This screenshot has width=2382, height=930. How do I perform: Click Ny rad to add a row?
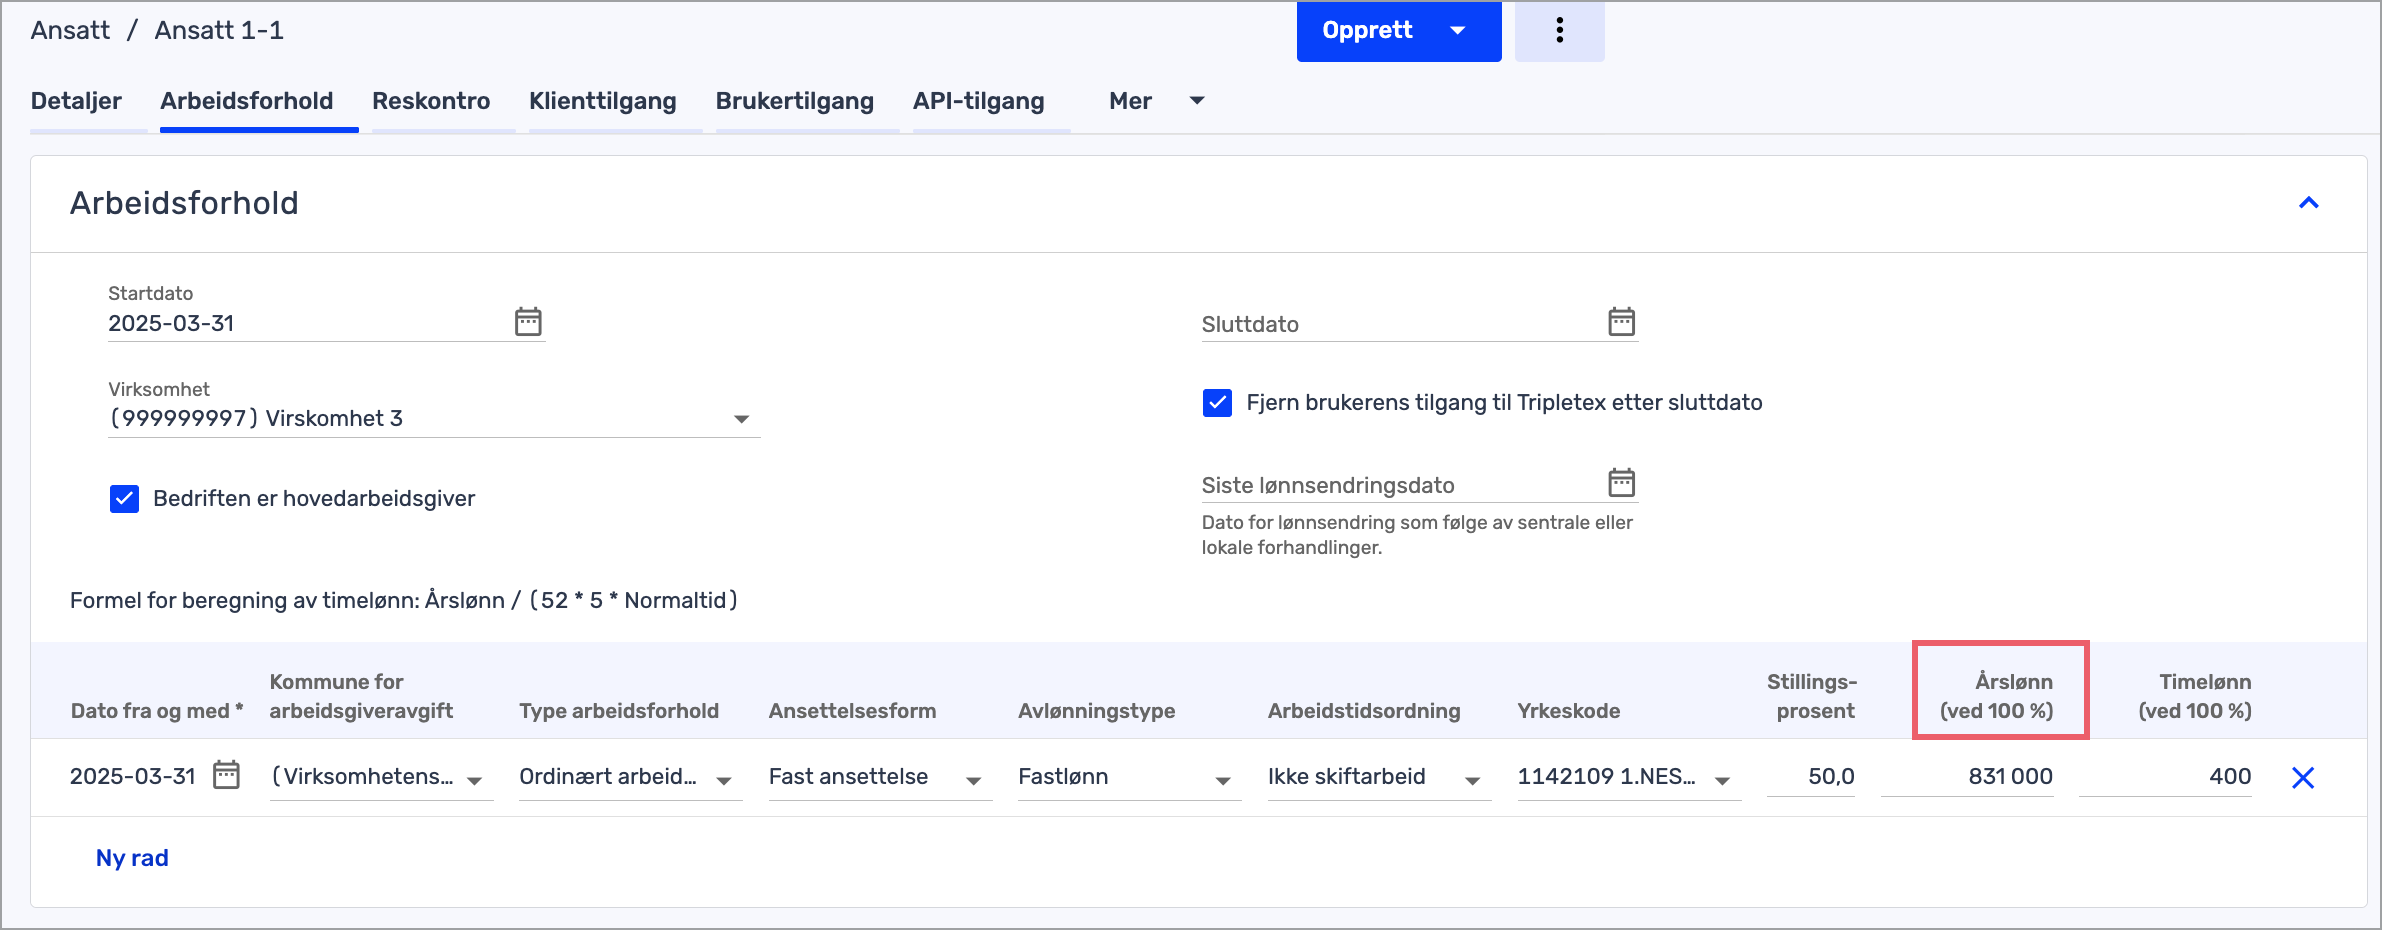pyautogui.click(x=132, y=858)
